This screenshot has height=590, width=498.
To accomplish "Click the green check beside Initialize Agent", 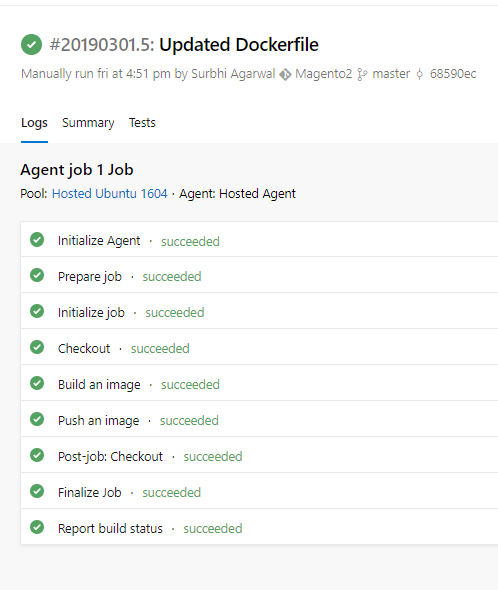I will click(37, 240).
